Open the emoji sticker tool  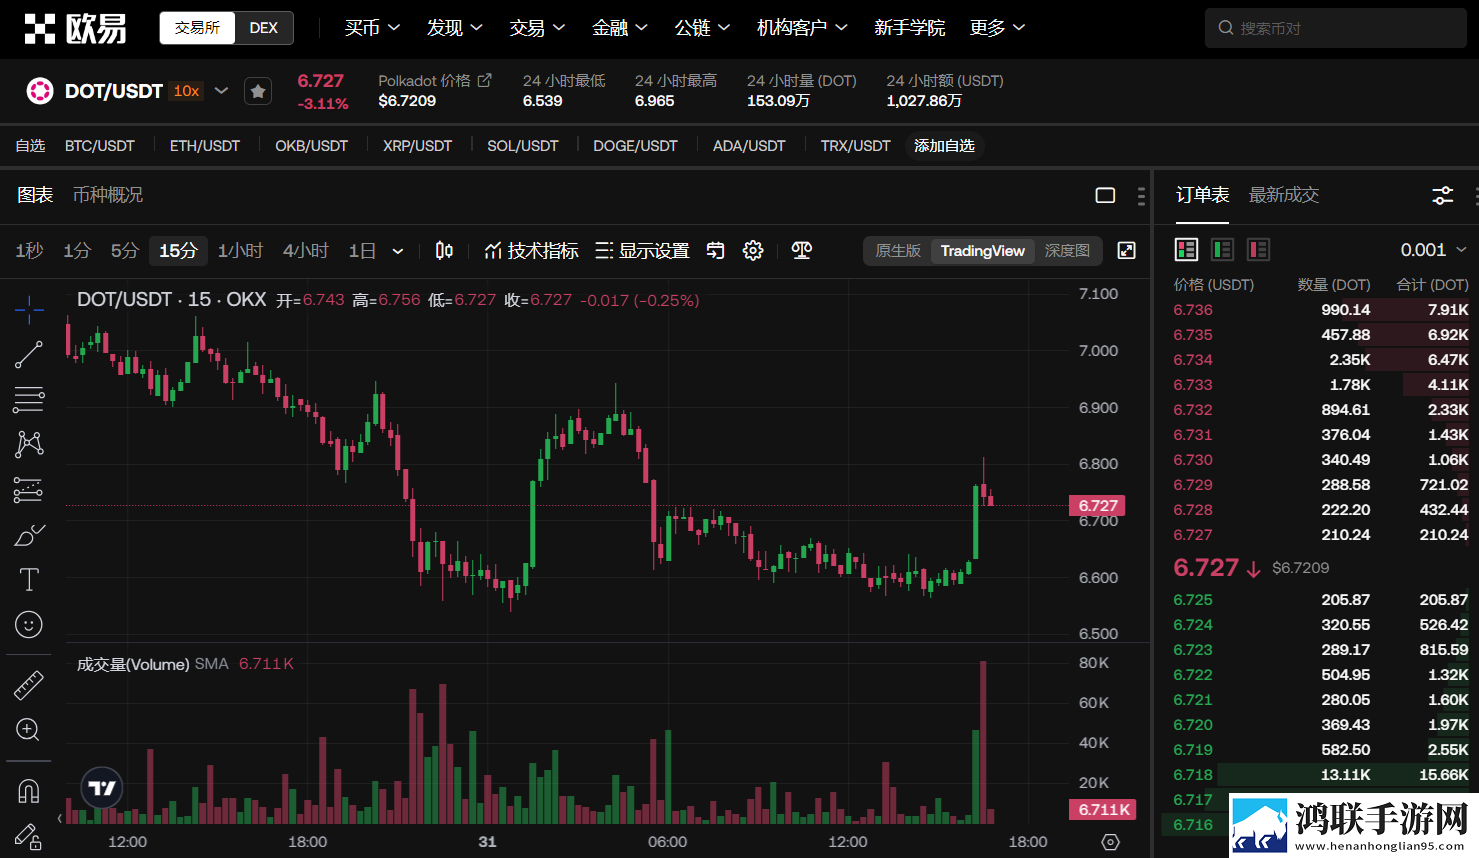29,625
